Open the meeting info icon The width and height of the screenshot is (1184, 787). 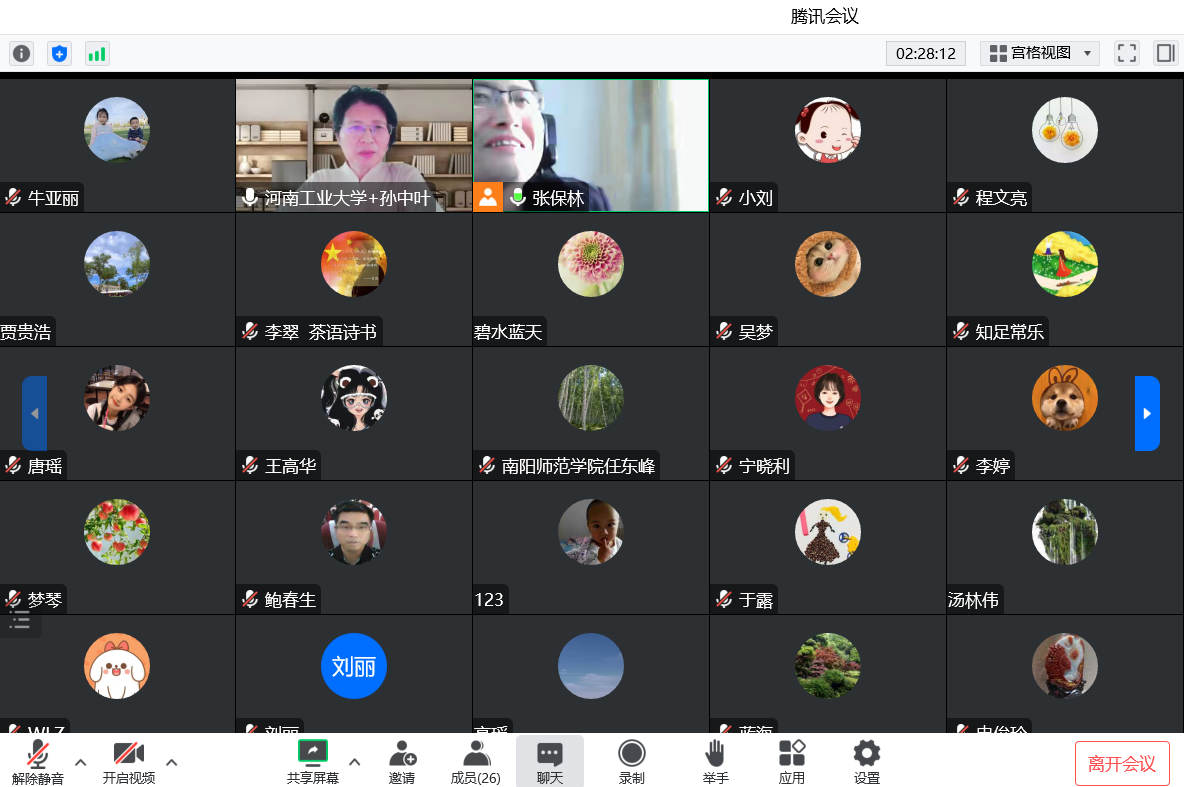(x=21, y=54)
